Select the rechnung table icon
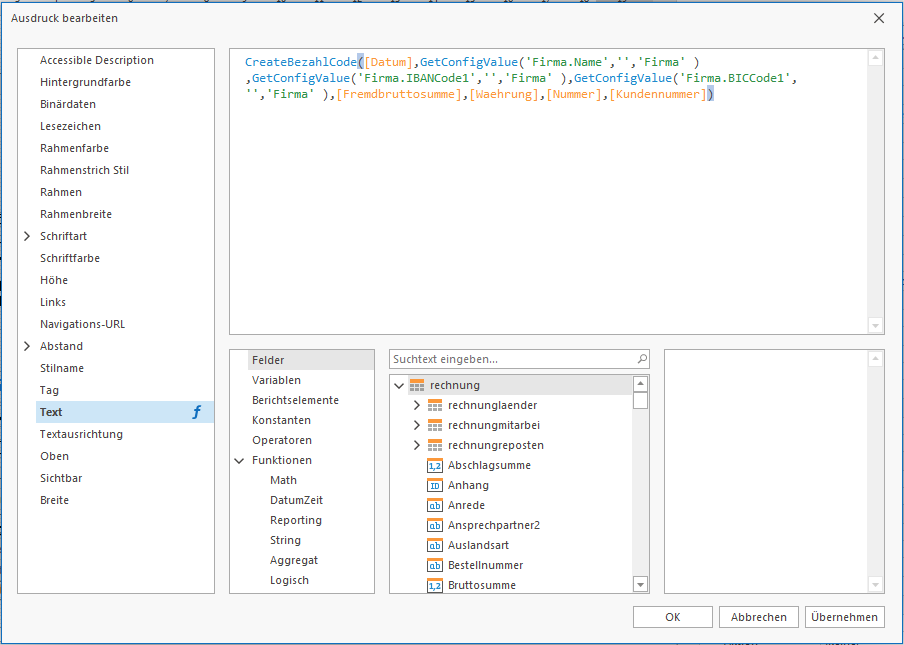 [x=416, y=385]
